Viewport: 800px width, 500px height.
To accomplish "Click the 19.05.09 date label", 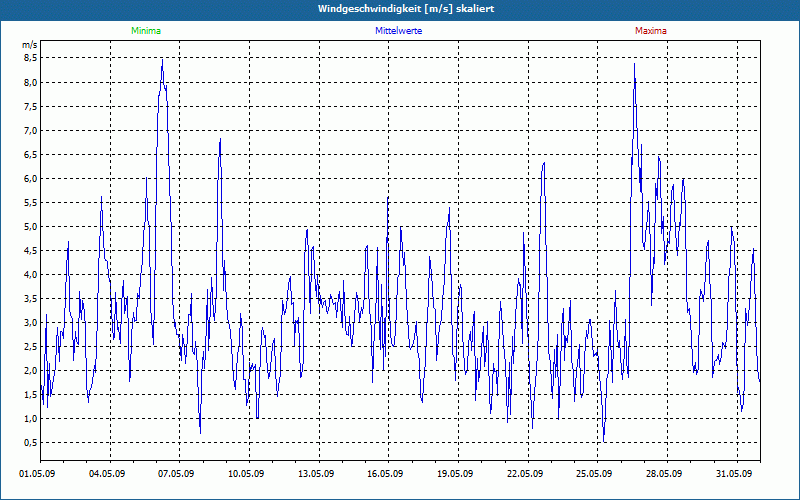I will click(x=455, y=474).
